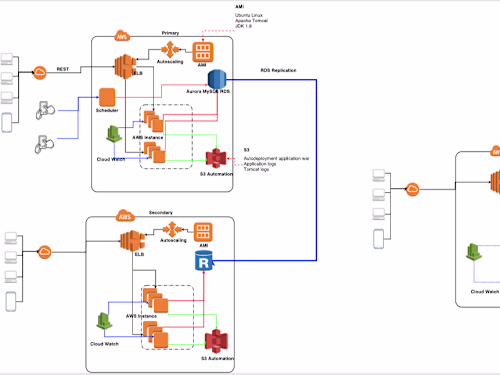
Task: Select the dashed AWS Instance group box in Primary
Action: 166,137
